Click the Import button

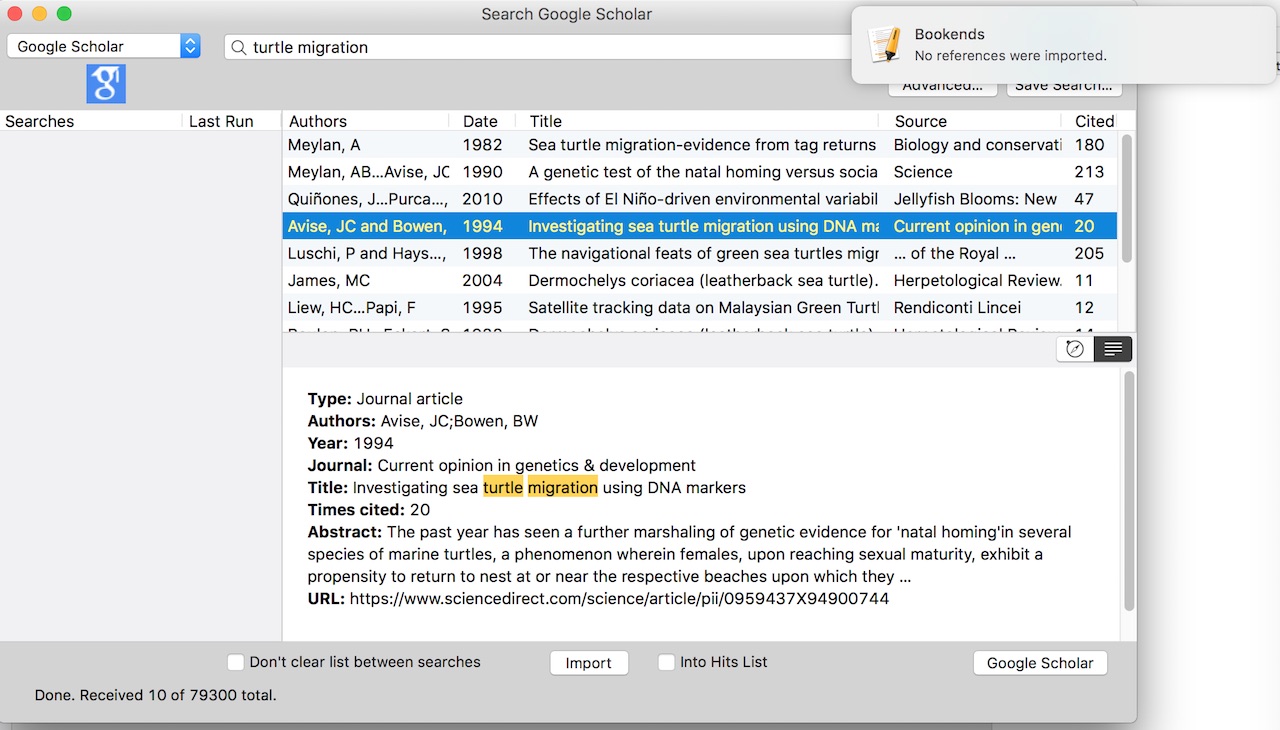589,663
